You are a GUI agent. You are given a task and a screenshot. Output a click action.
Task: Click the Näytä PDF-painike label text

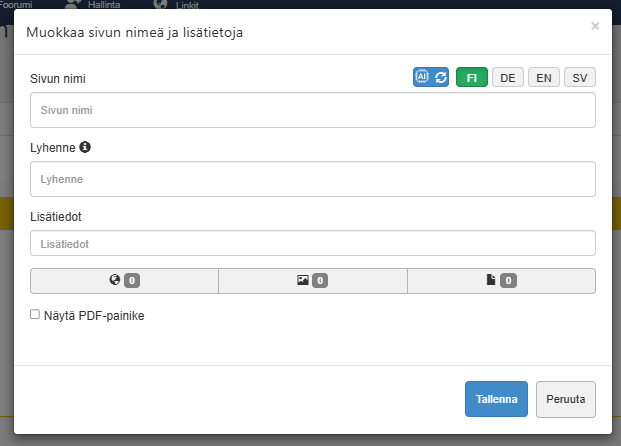94,316
